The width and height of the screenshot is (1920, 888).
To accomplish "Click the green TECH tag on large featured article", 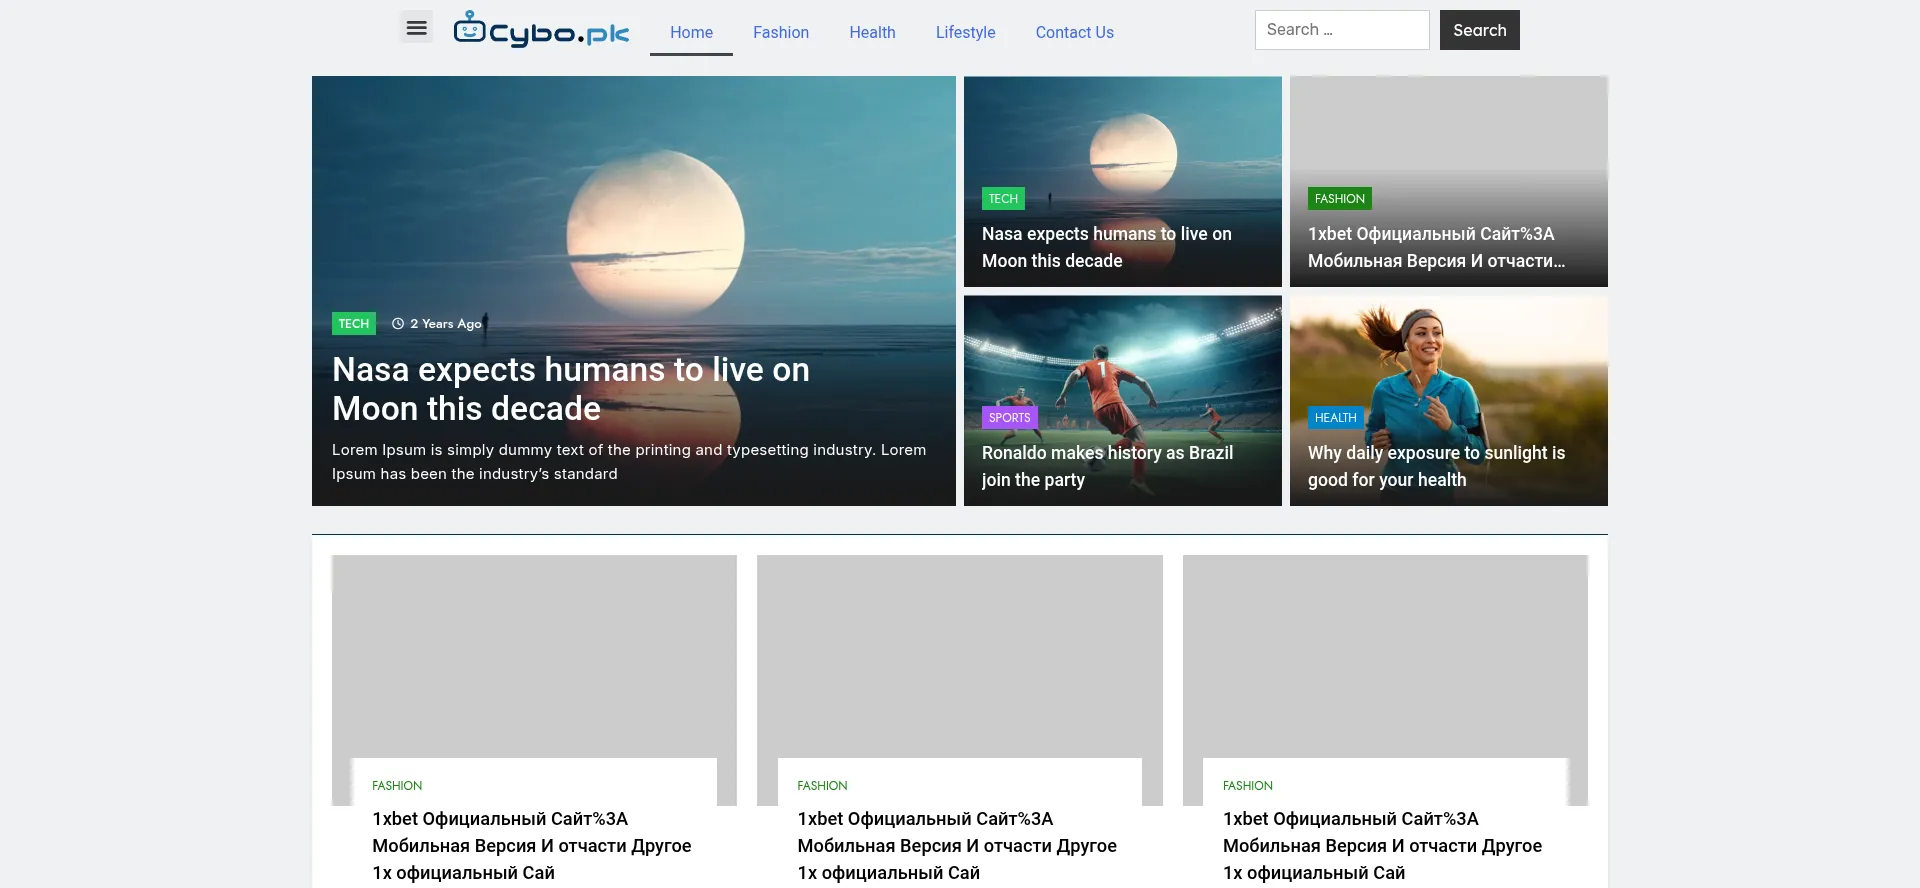I will 353,324.
